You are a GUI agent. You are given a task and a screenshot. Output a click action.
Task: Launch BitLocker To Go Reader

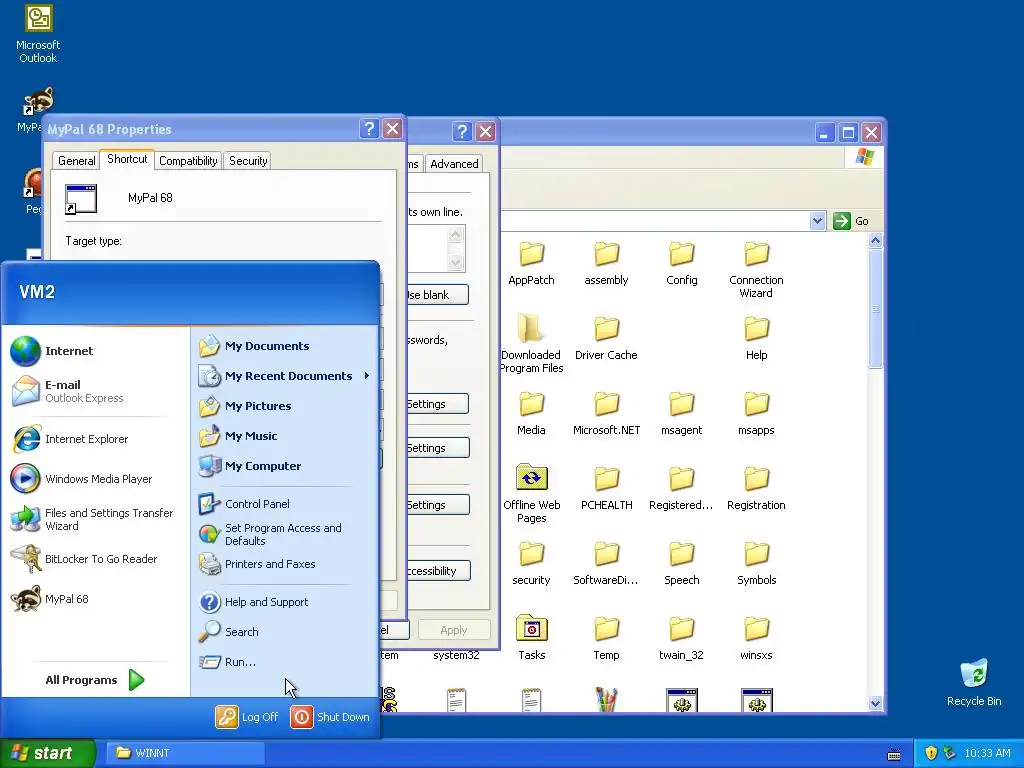[x=84, y=559]
